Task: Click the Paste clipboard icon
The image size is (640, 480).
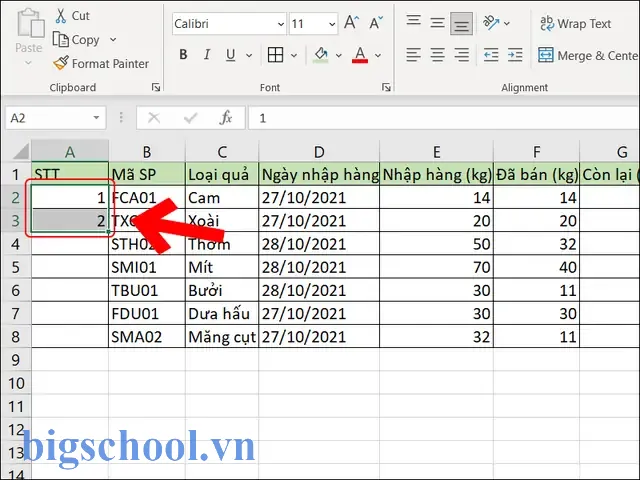Action: pos(29,24)
